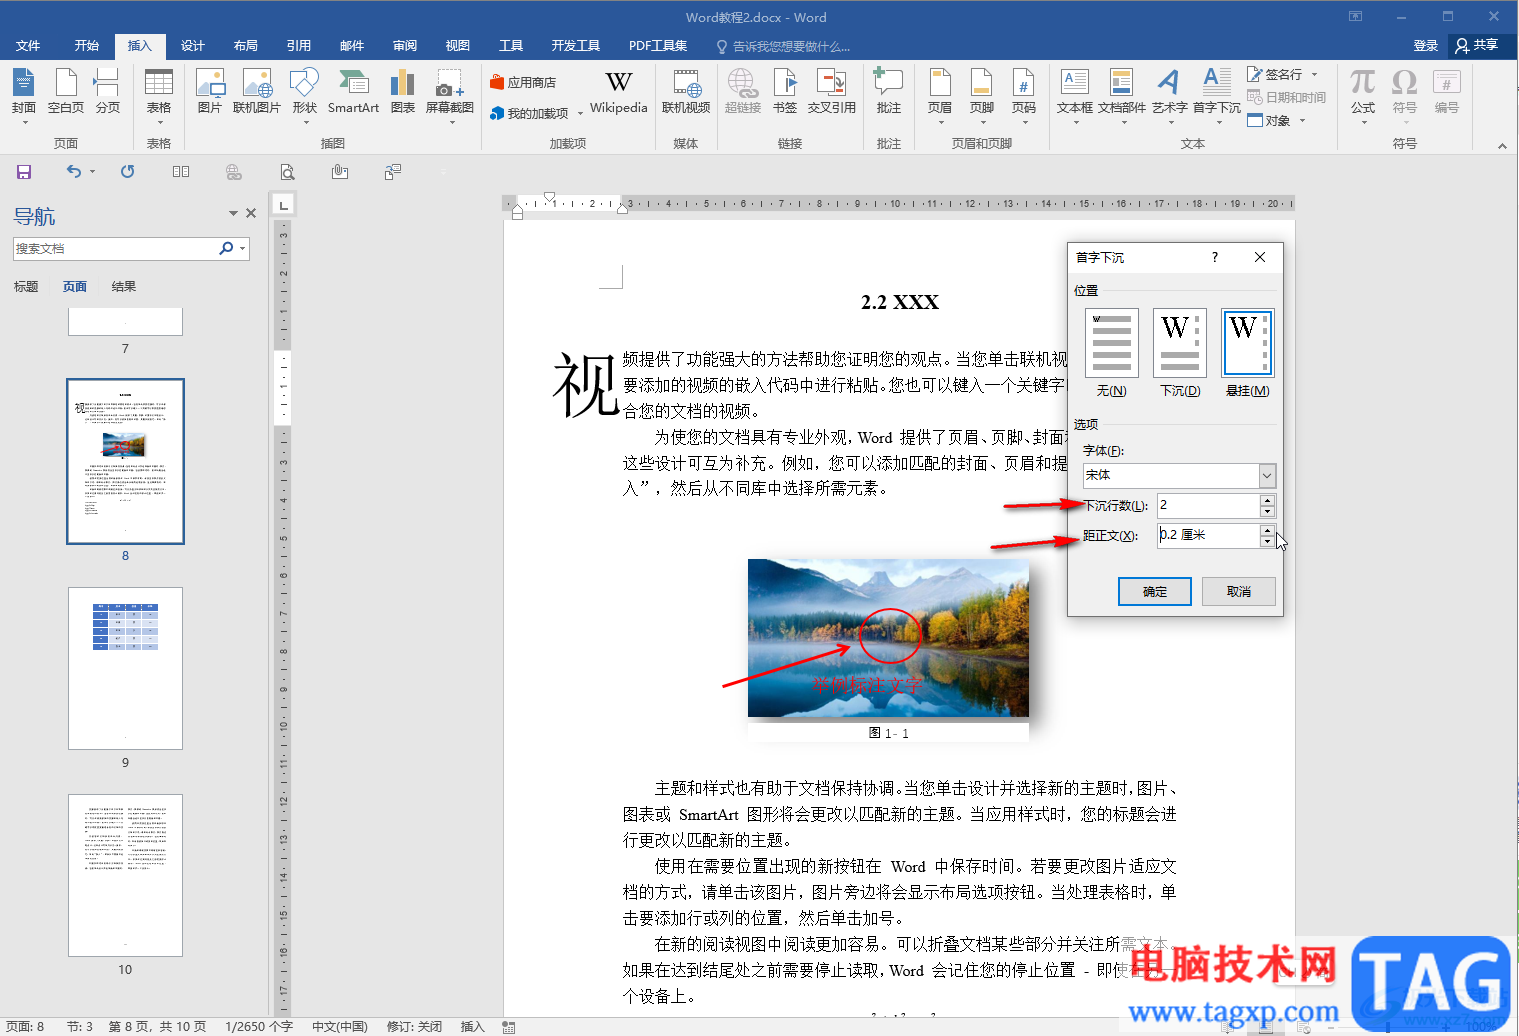
Task: Insert a cover page (封面)
Action: tap(24, 95)
